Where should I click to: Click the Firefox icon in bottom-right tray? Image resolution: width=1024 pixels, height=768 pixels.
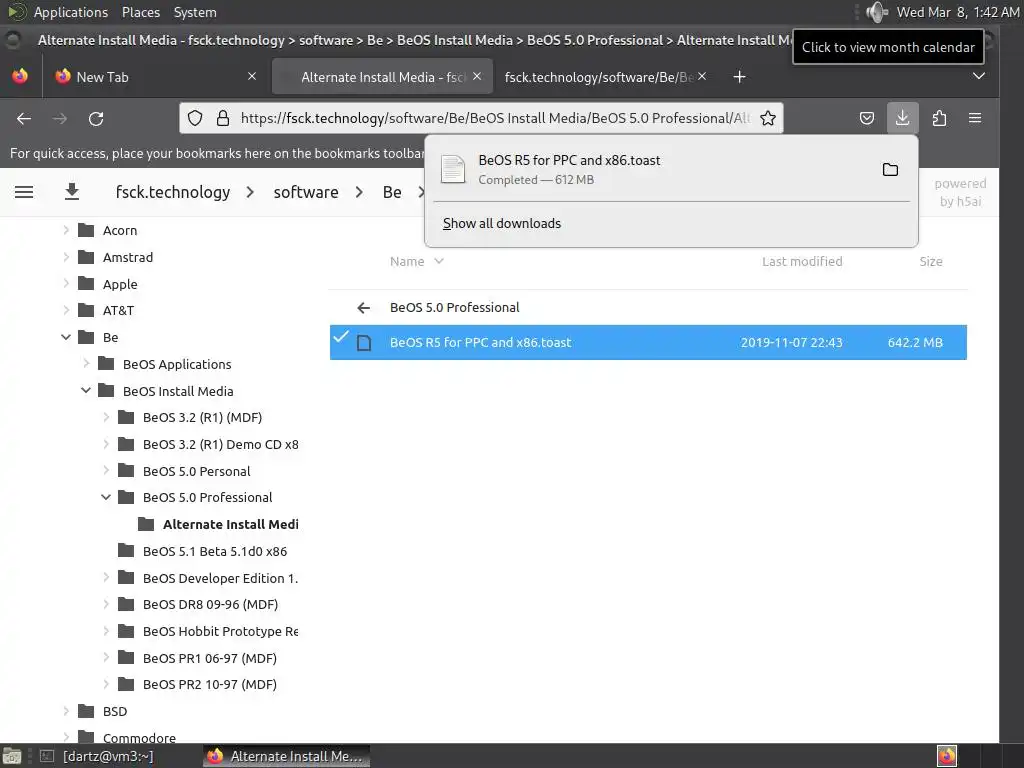[947, 756]
